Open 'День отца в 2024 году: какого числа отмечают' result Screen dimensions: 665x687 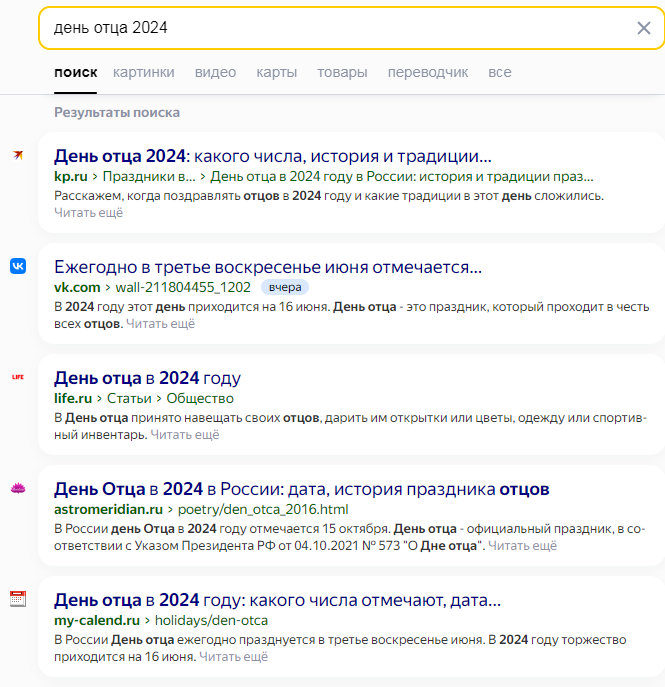point(277,600)
